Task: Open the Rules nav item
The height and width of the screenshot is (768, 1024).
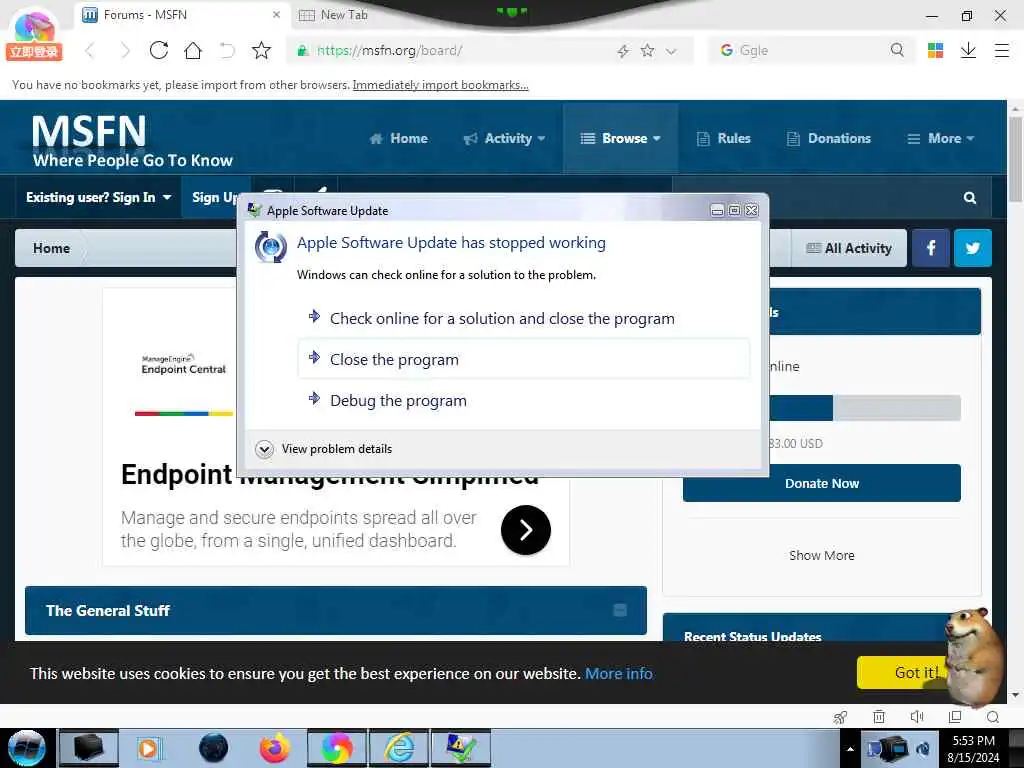Action: tap(724, 138)
